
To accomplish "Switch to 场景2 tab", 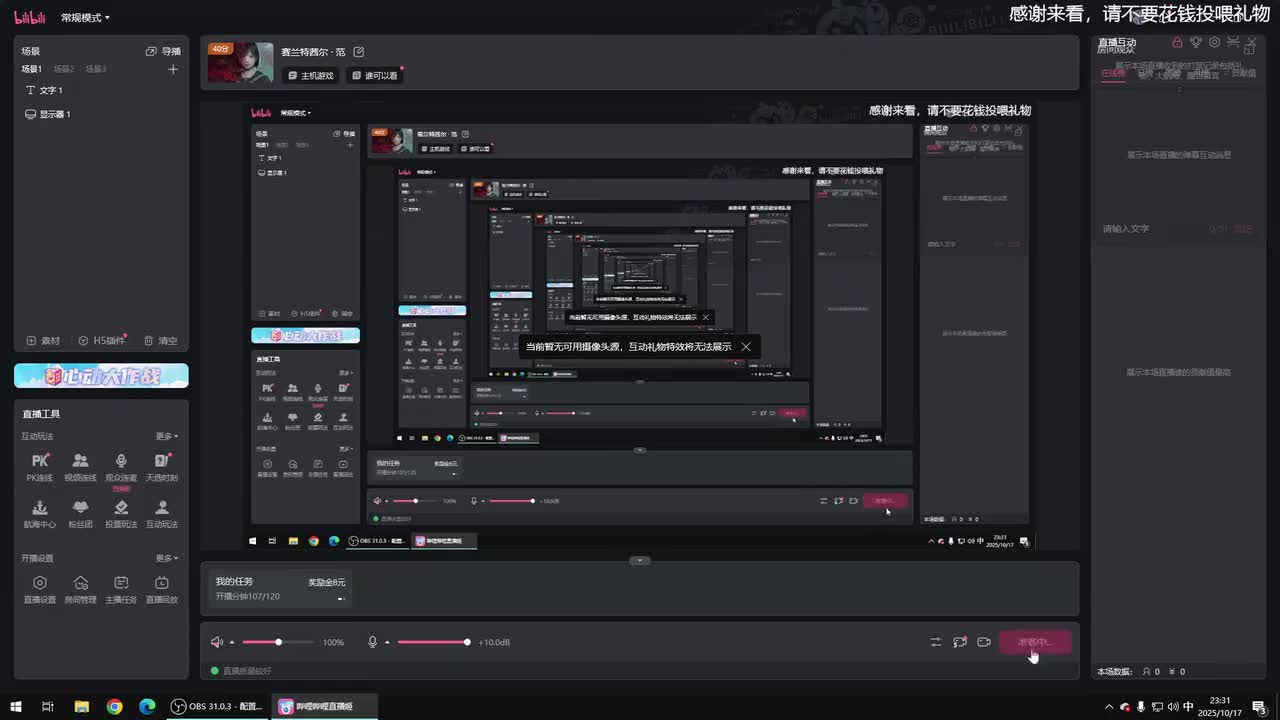I will [x=64, y=69].
